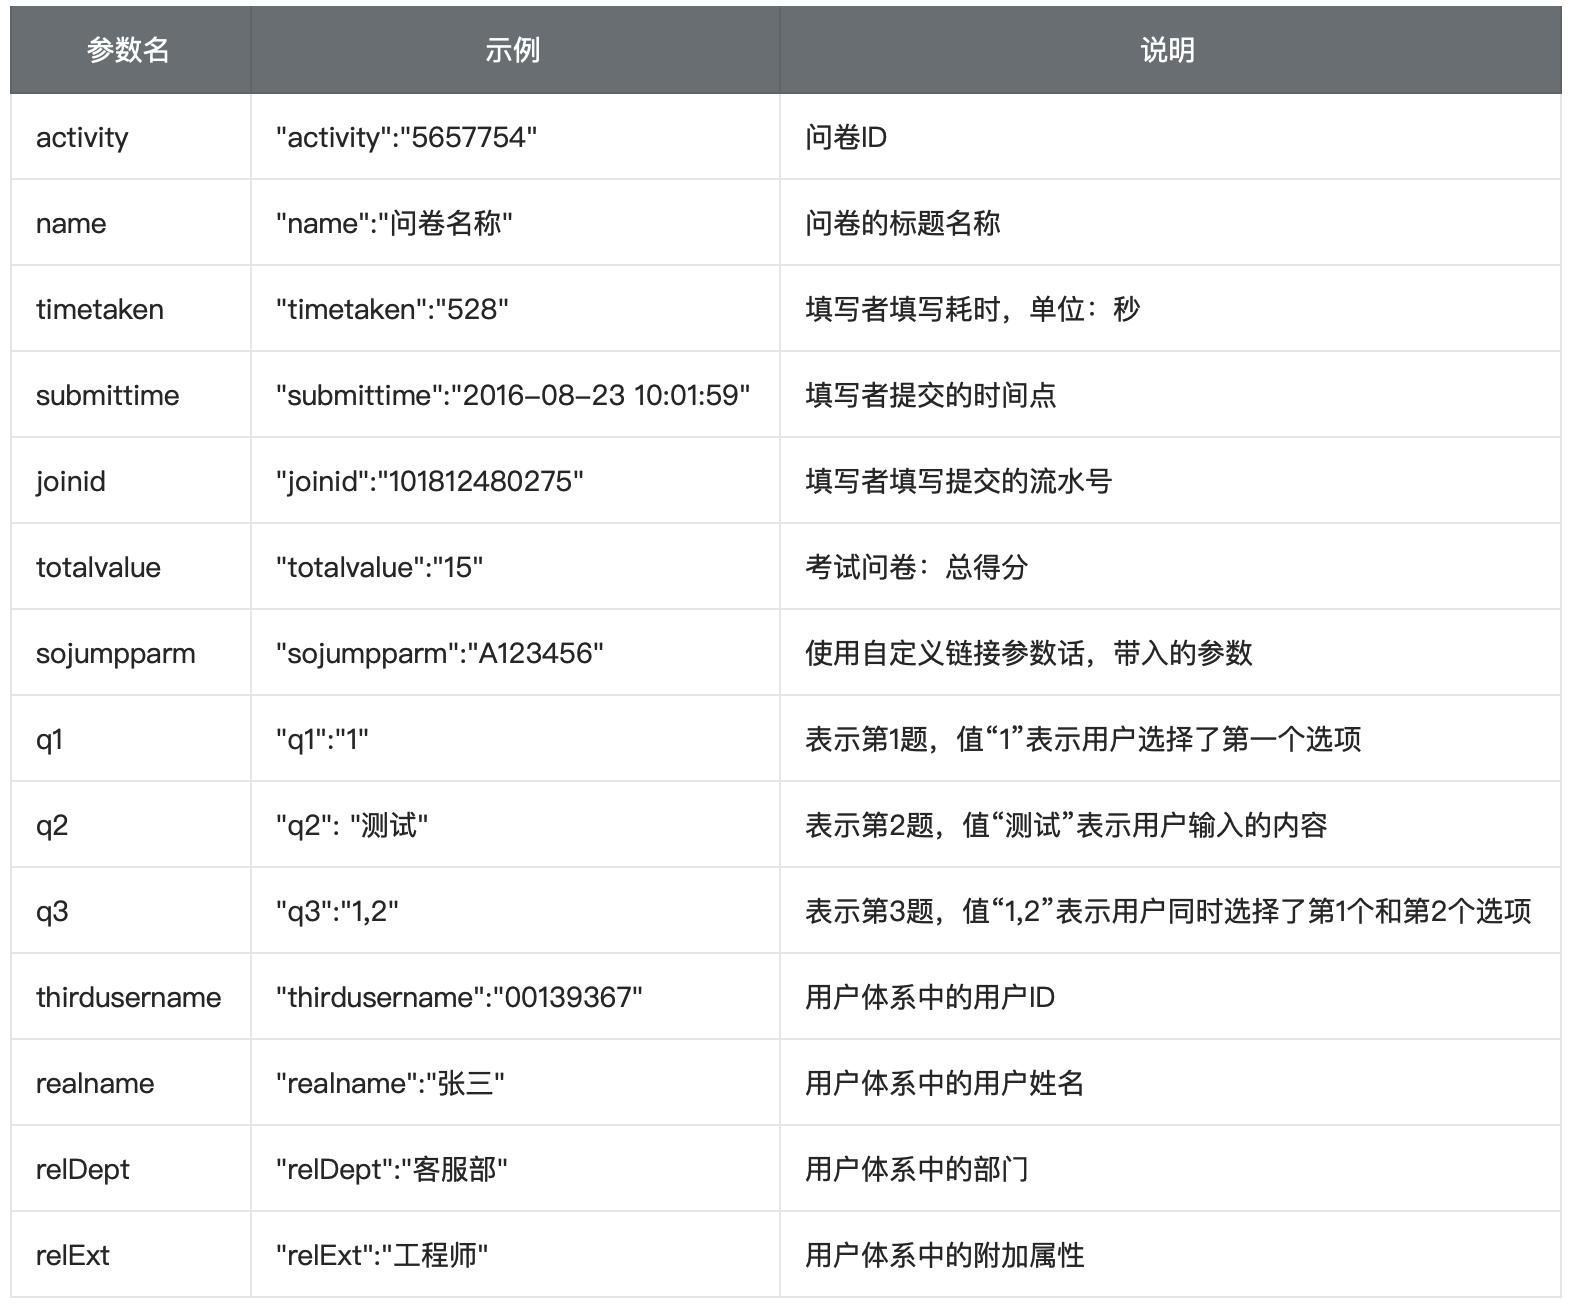Click the 表示第1题 description text
Image resolution: width=1574 pixels, height=1316 pixels.
tap(1083, 740)
